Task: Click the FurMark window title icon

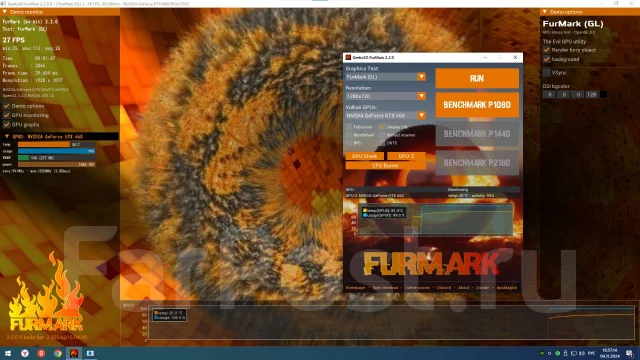Action: [348, 58]
